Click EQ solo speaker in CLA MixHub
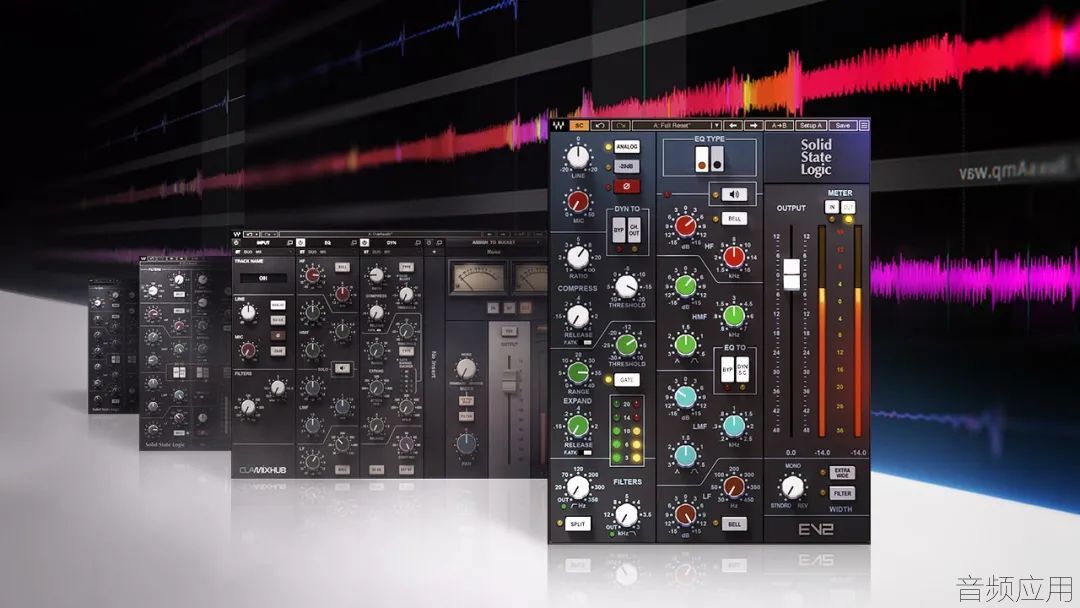Image resolution: width=1080 pixels, height=608 pixels. [342, 368]
